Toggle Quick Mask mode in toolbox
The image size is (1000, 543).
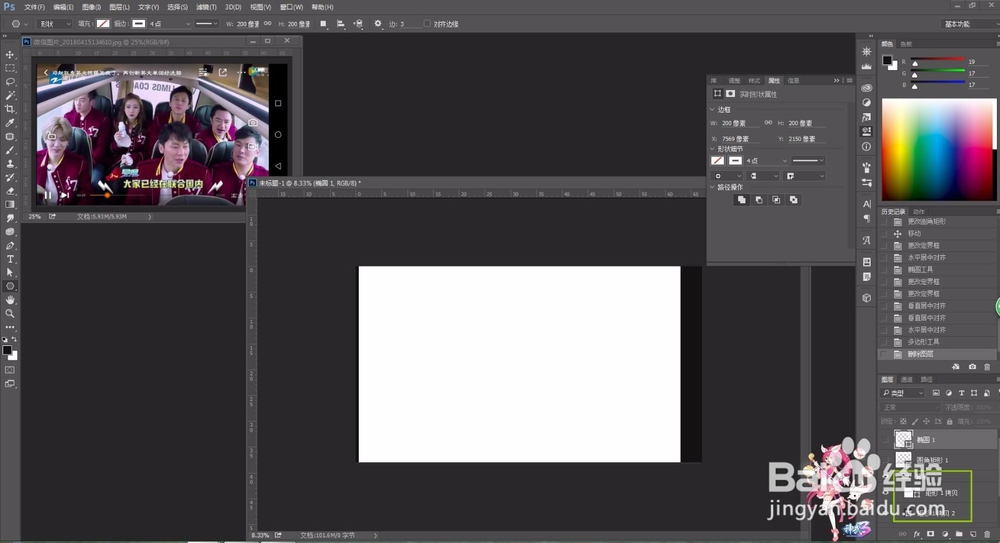10,370
